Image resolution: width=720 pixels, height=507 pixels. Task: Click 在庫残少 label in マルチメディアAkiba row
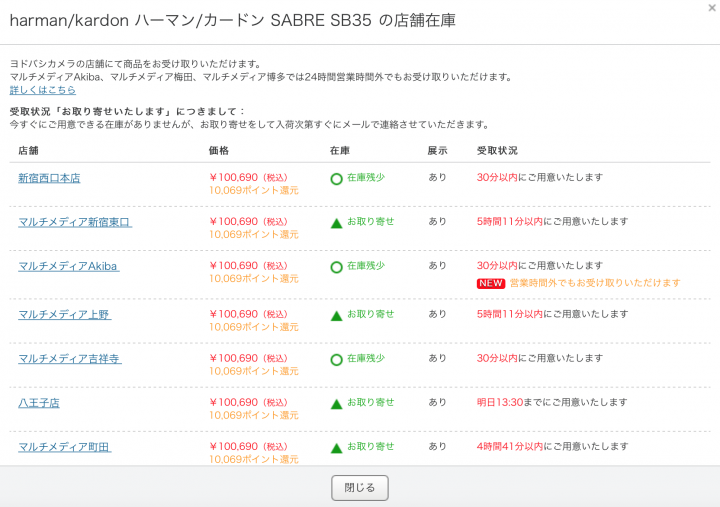[x=366, y=265]
